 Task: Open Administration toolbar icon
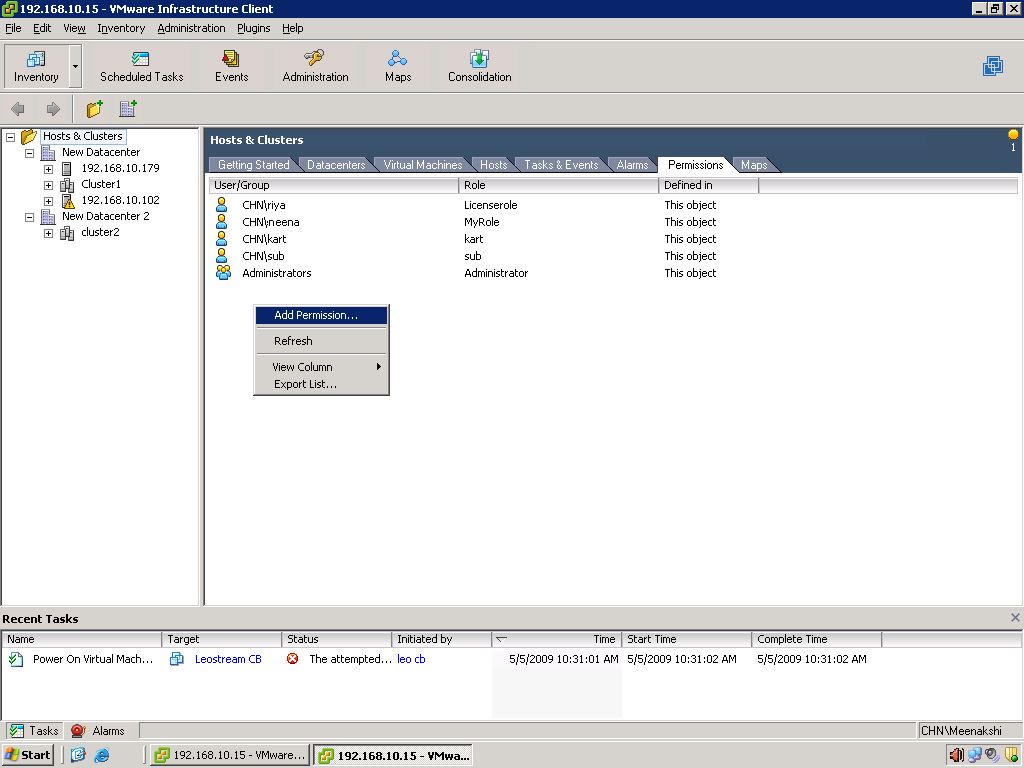point(315,67)
